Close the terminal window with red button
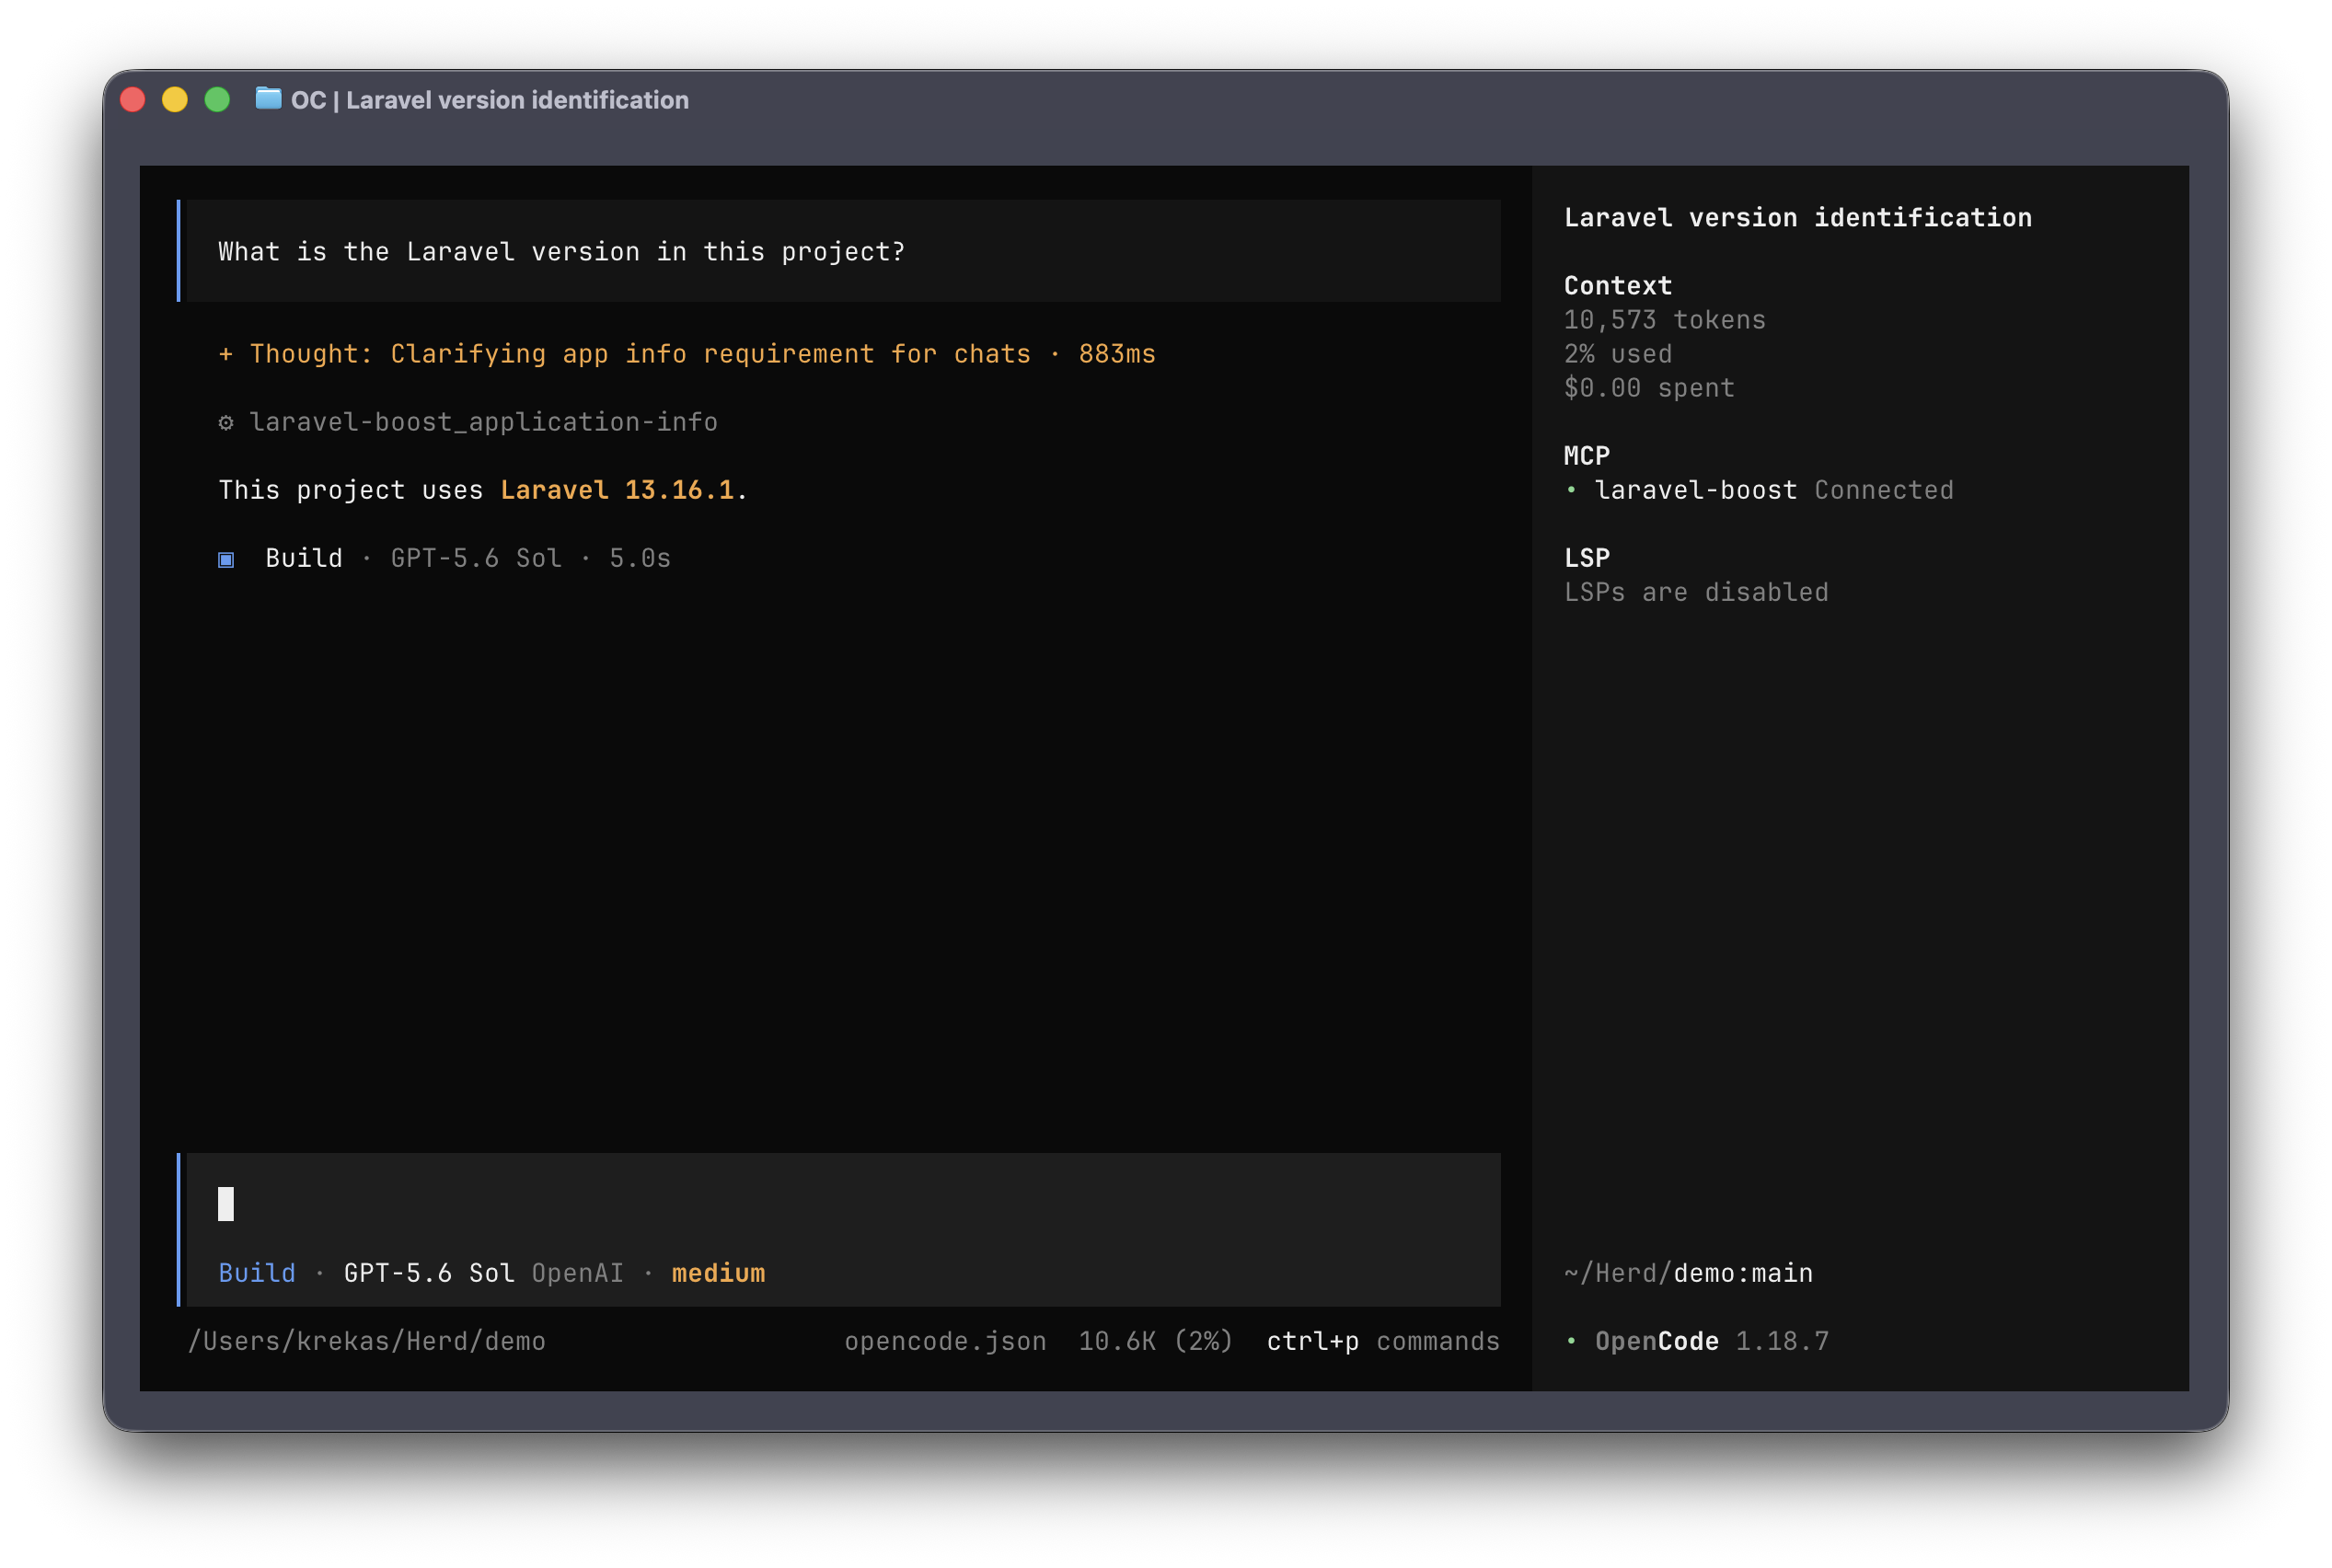 (133, 99)
